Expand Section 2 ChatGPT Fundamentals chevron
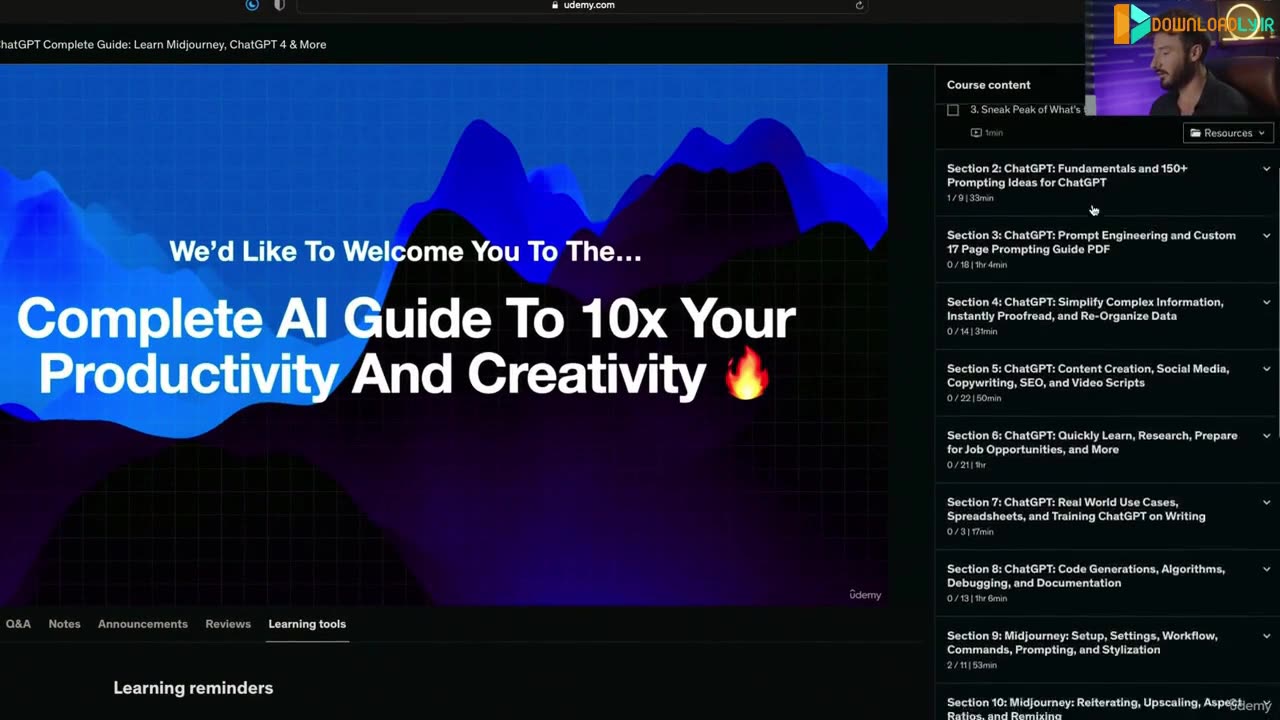The width and height of the screenshot is (1280, 720). pyautogui.click(x=1266, y=169)
